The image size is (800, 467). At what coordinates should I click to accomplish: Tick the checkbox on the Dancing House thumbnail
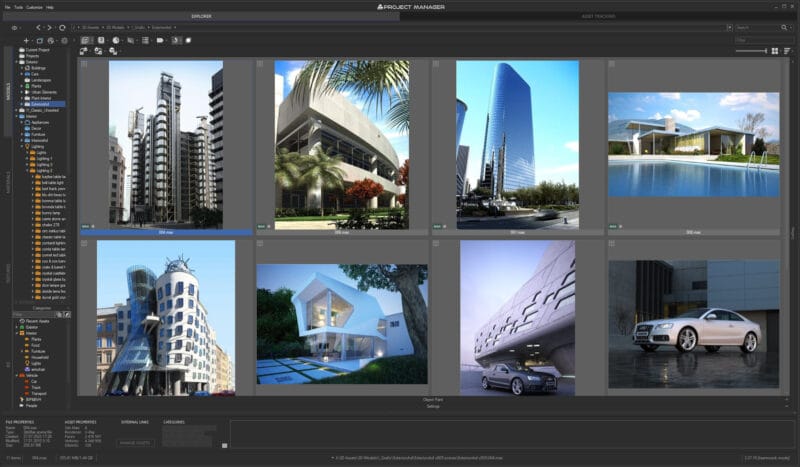pos(84,244)
